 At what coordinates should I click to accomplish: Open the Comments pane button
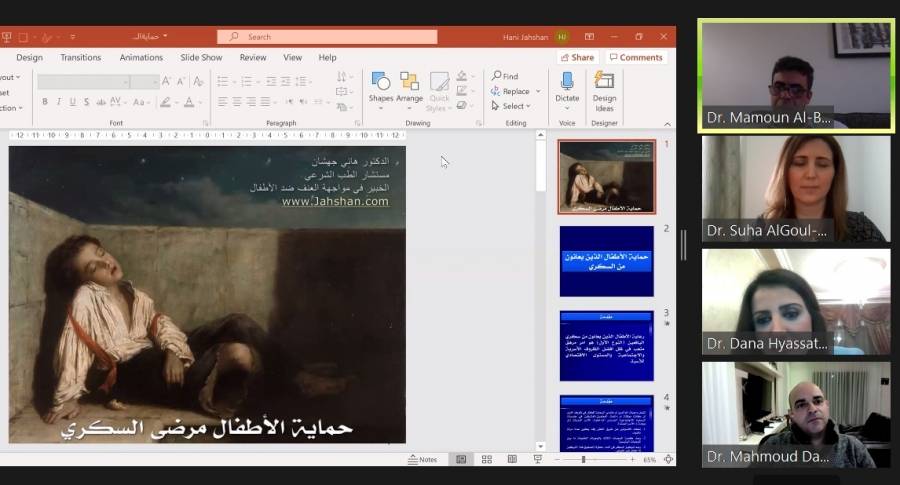(636, 58)
